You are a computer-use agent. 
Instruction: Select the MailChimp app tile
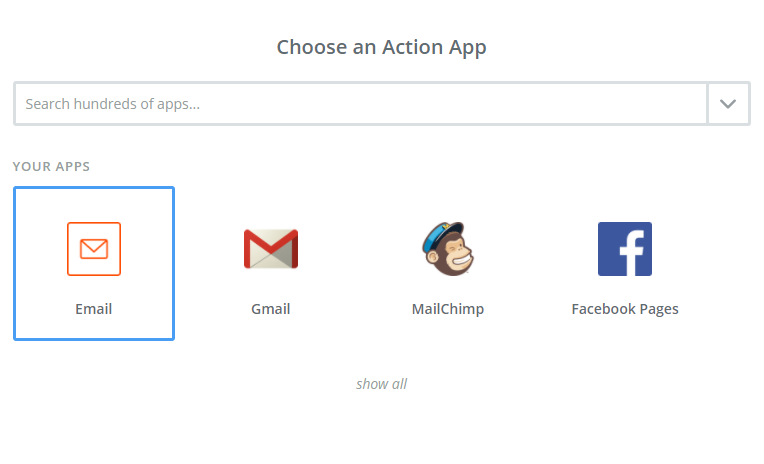[448, 264]
